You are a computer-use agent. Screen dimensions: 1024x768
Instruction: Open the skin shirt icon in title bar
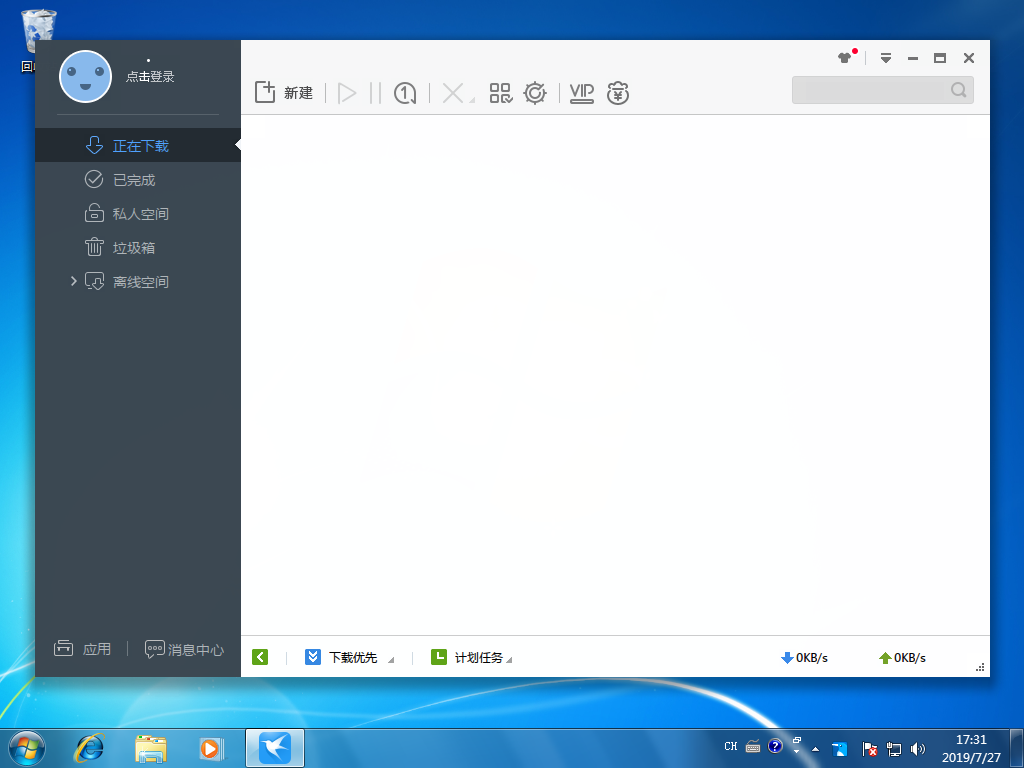[845, 58]
